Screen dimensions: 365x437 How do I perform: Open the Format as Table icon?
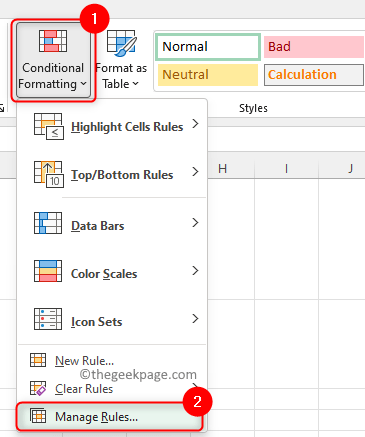click(x=122, y=43)
